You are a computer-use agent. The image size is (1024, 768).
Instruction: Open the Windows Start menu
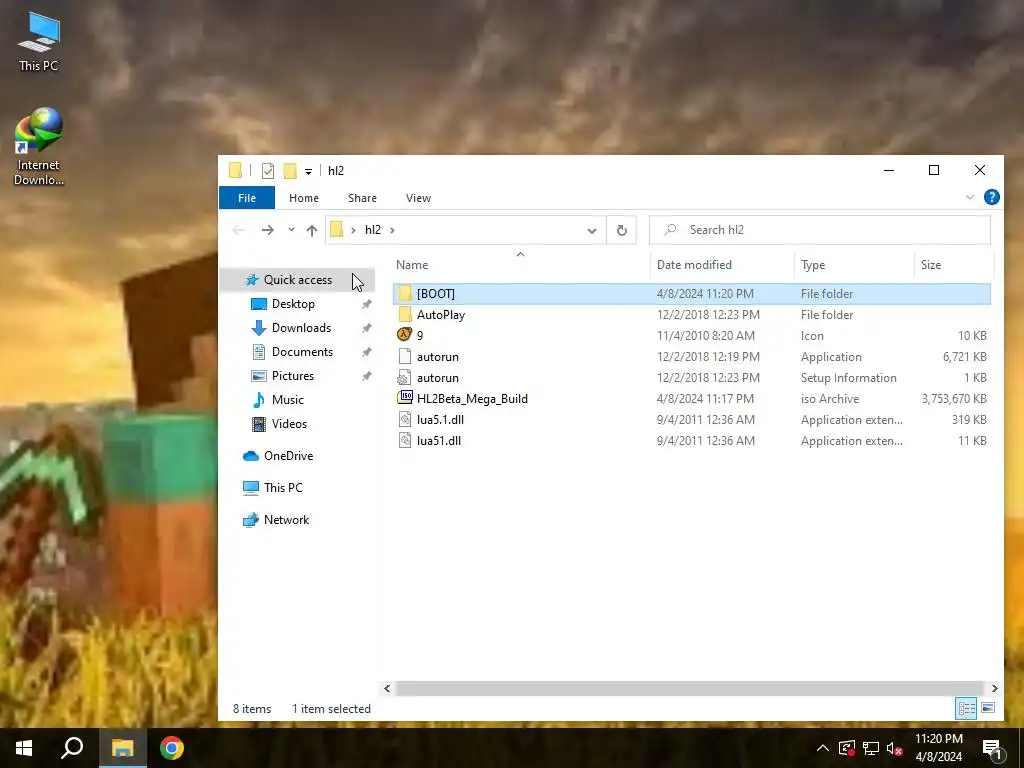[24, 748]
